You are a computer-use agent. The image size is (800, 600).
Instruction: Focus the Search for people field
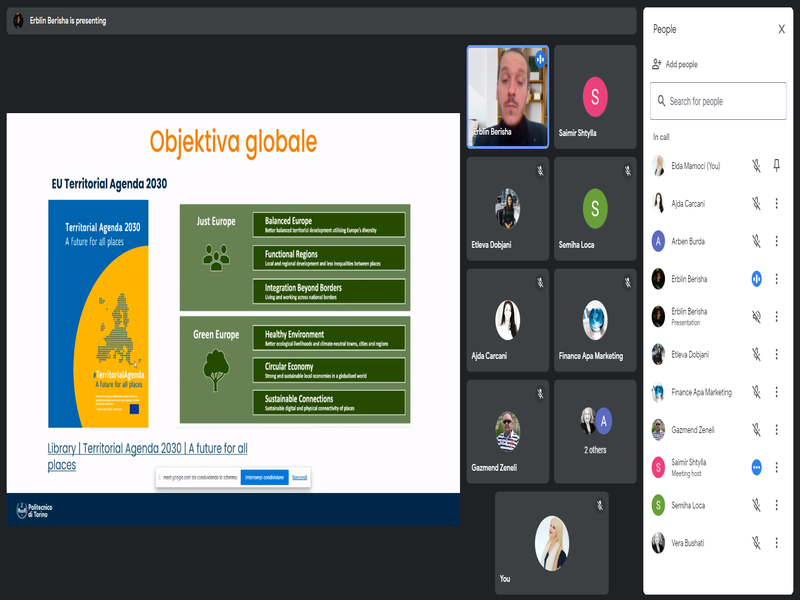pos(718,101)
